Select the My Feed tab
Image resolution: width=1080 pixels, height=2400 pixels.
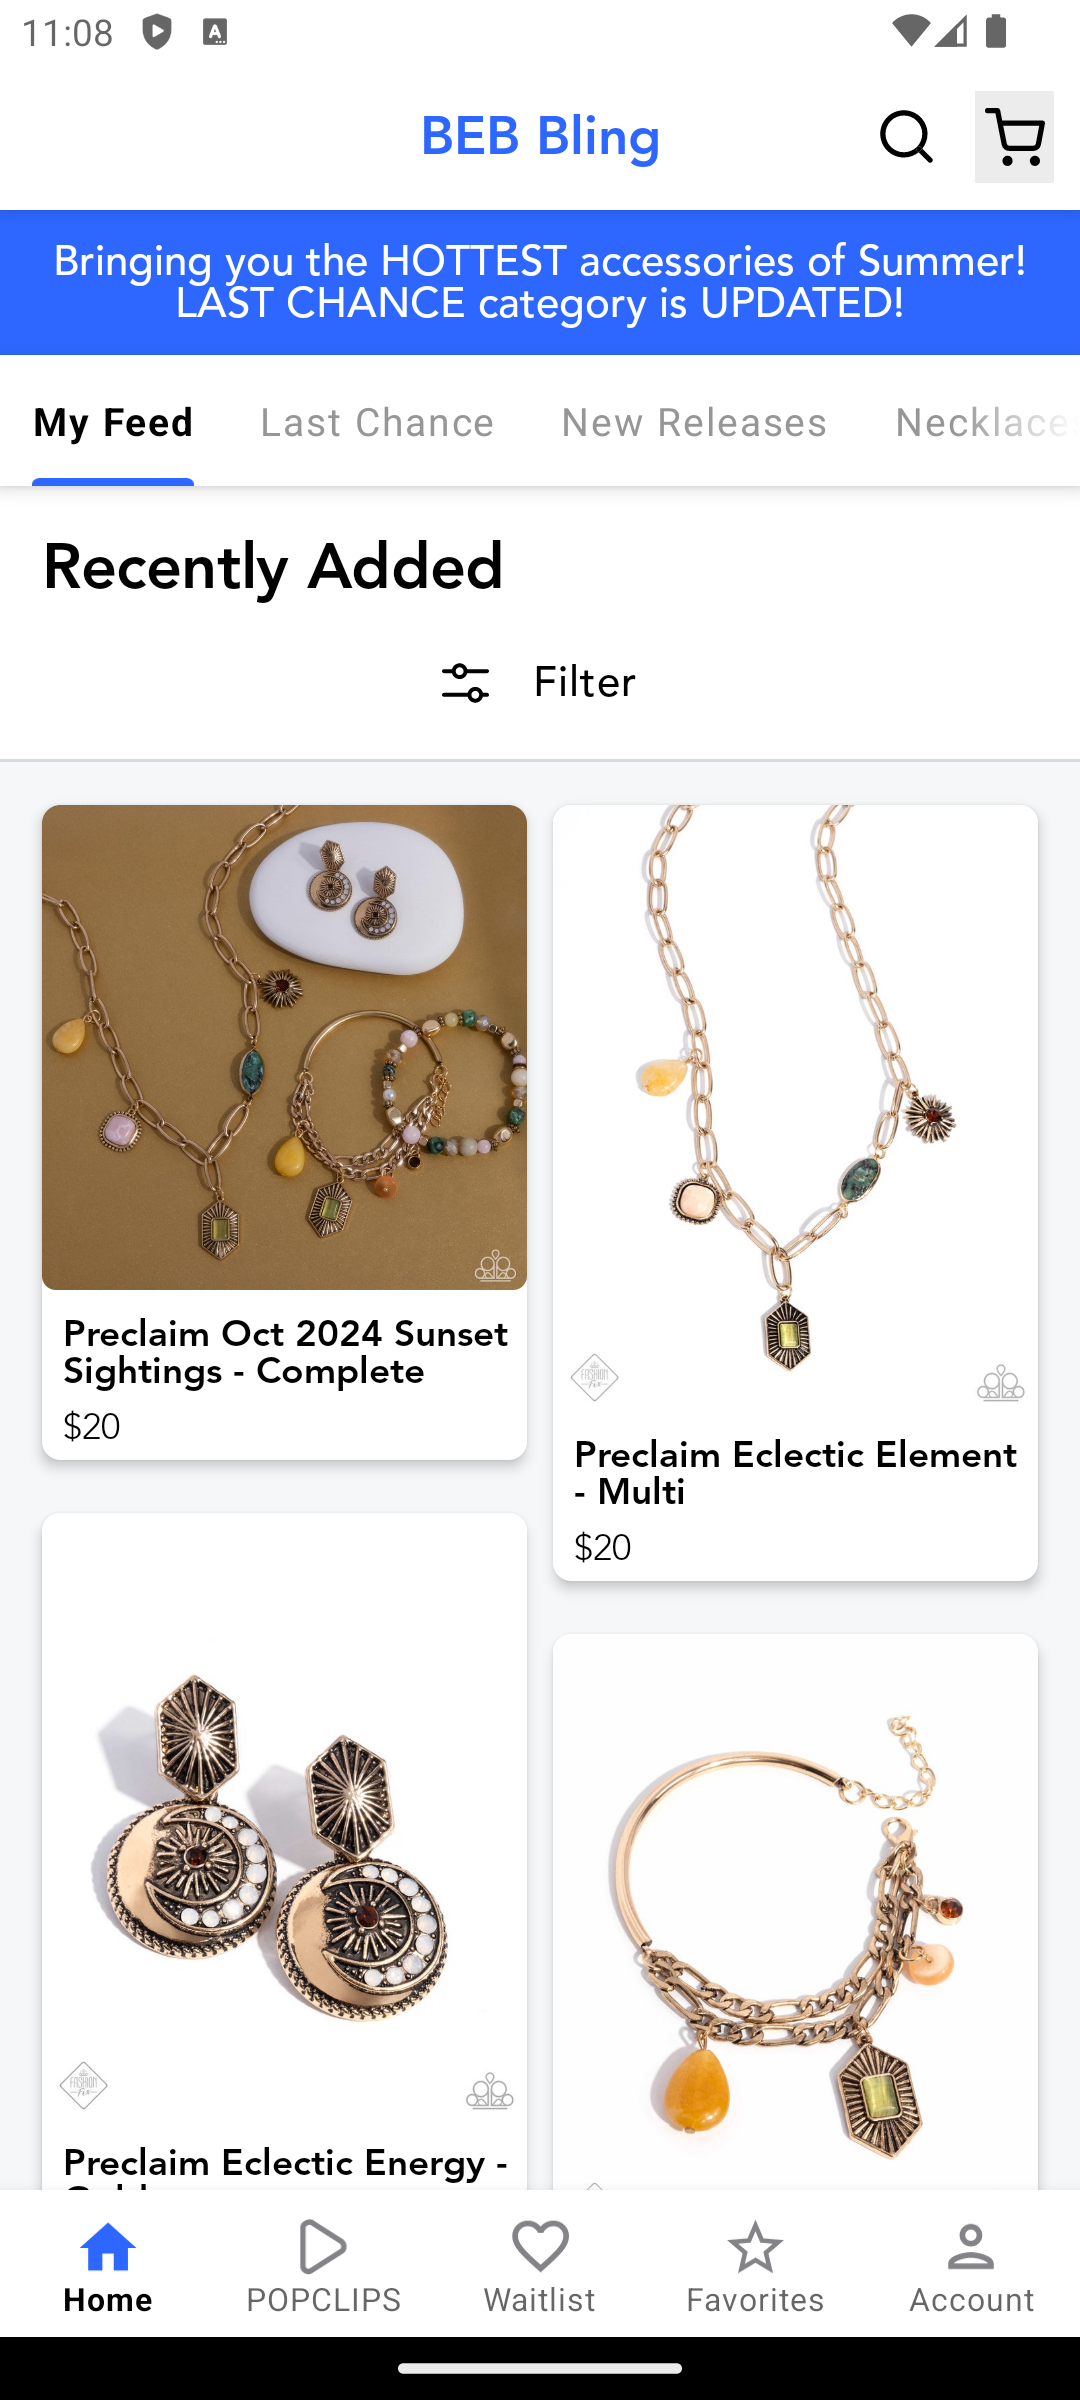[x=113, y=422]
